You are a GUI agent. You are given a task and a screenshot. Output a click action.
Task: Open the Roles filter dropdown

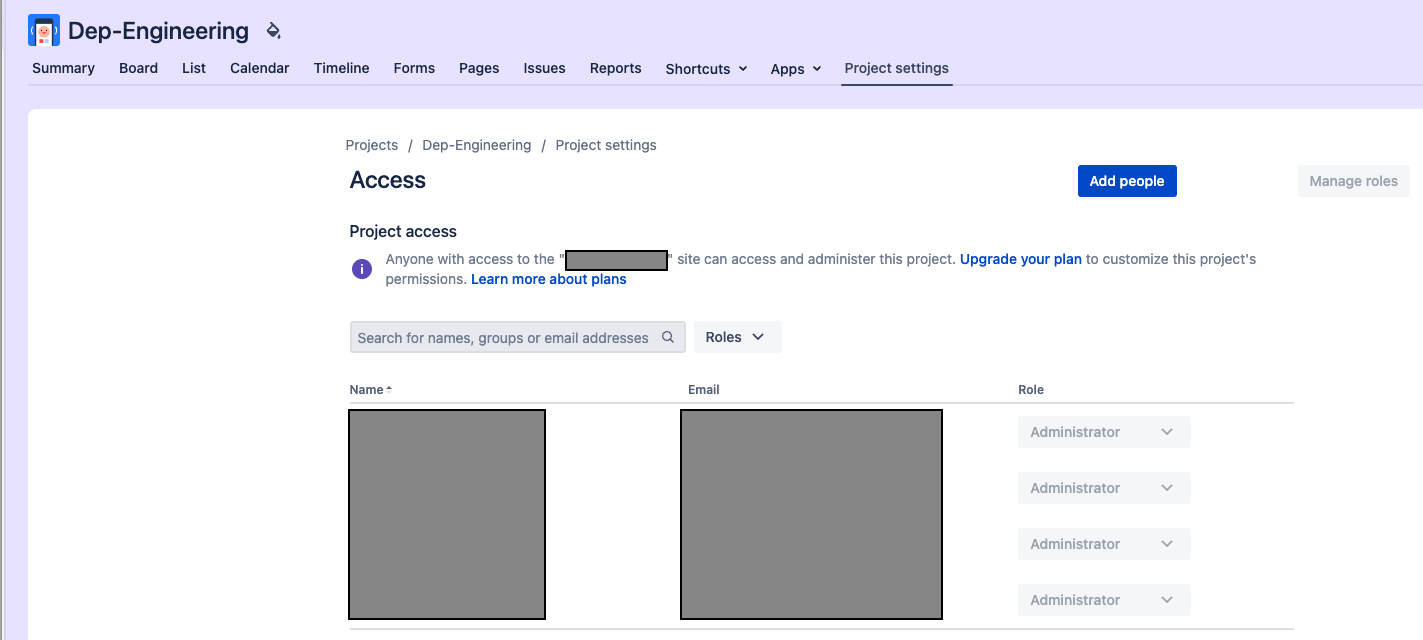tap(737, 337)
